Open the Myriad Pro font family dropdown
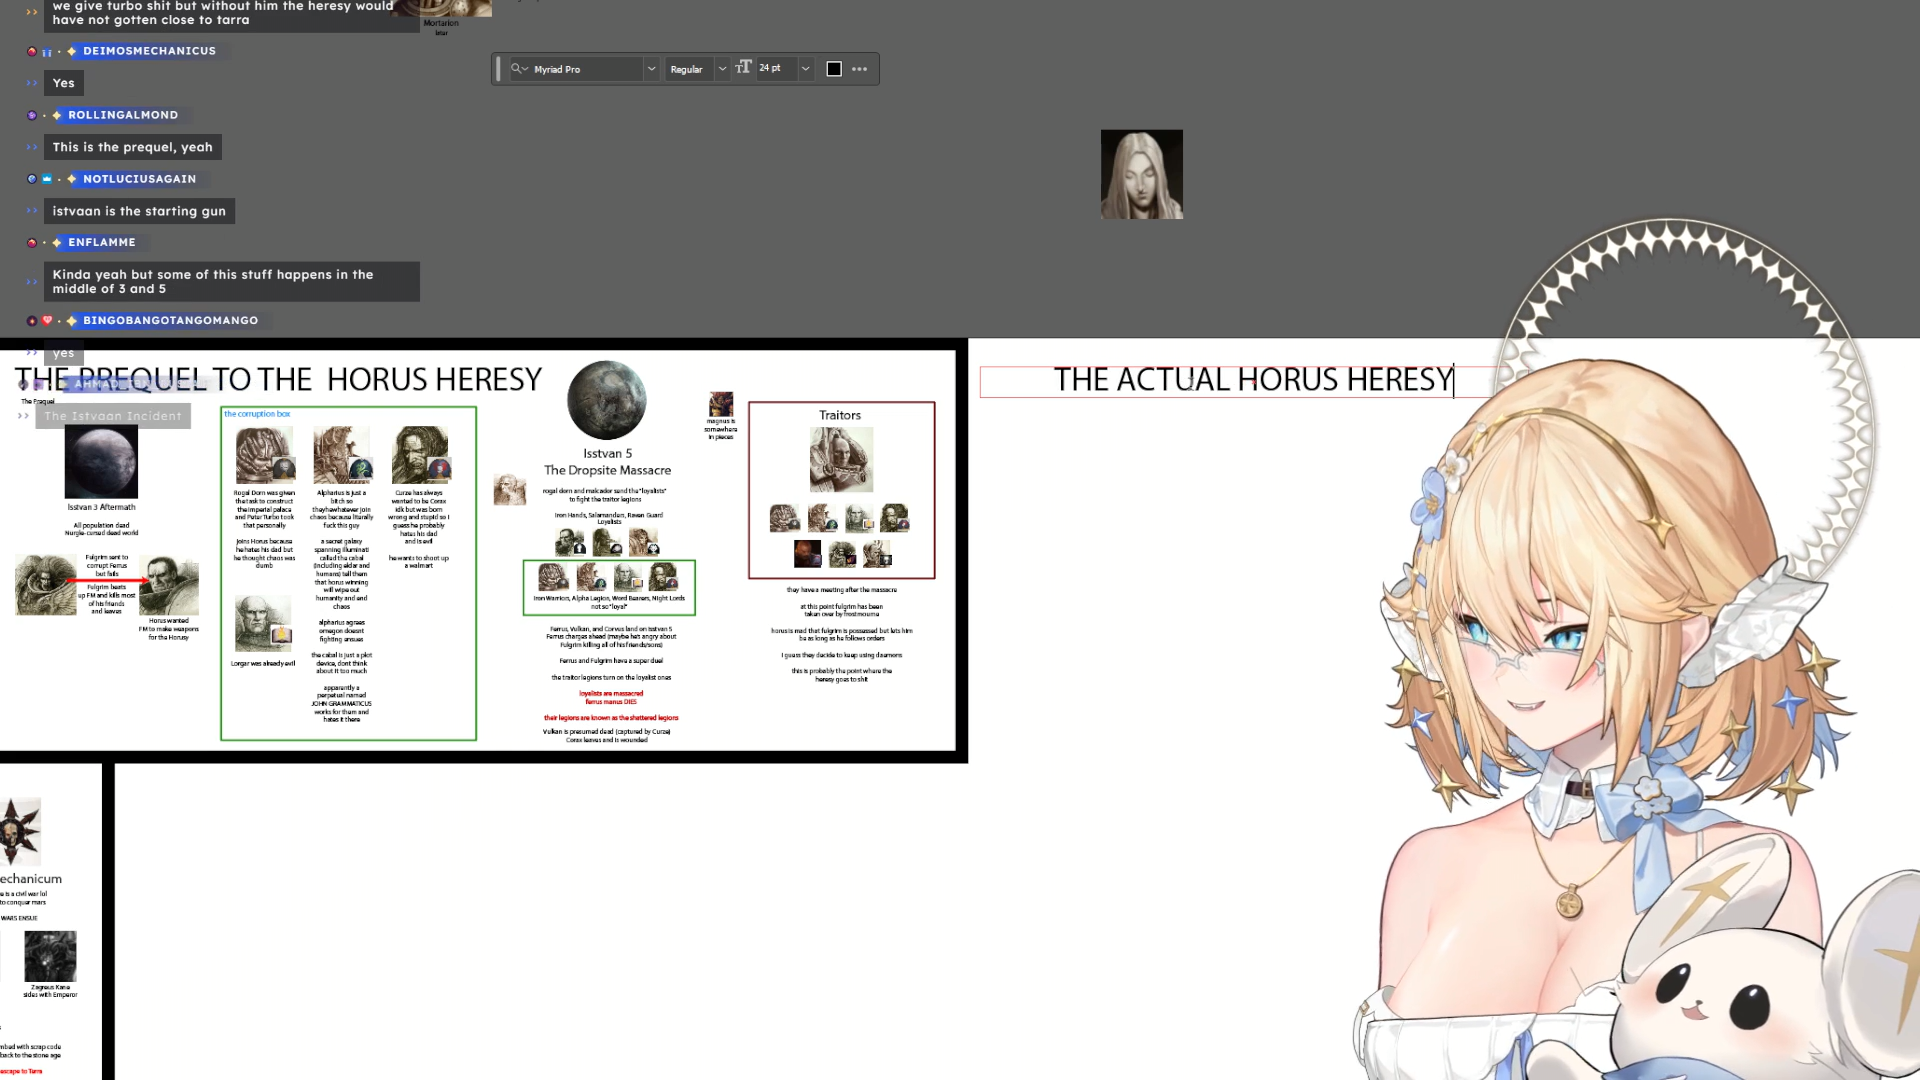 coord(651,69)
